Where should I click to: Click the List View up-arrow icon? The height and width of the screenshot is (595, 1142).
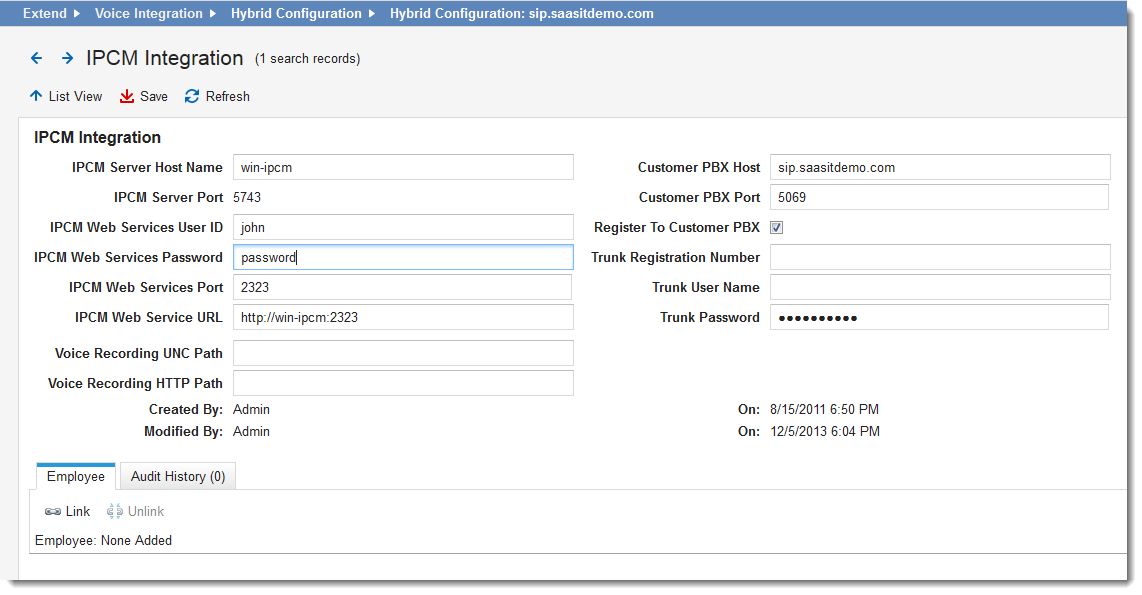point(36,97)
